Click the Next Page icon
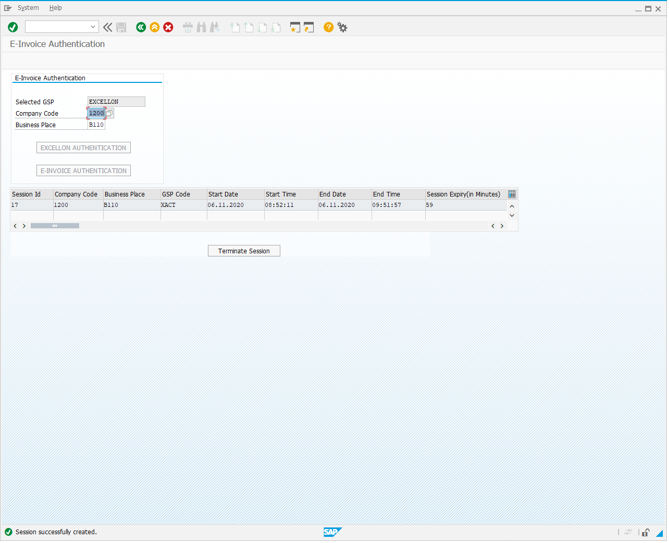 pyautogui.click(x=262, y=27)
